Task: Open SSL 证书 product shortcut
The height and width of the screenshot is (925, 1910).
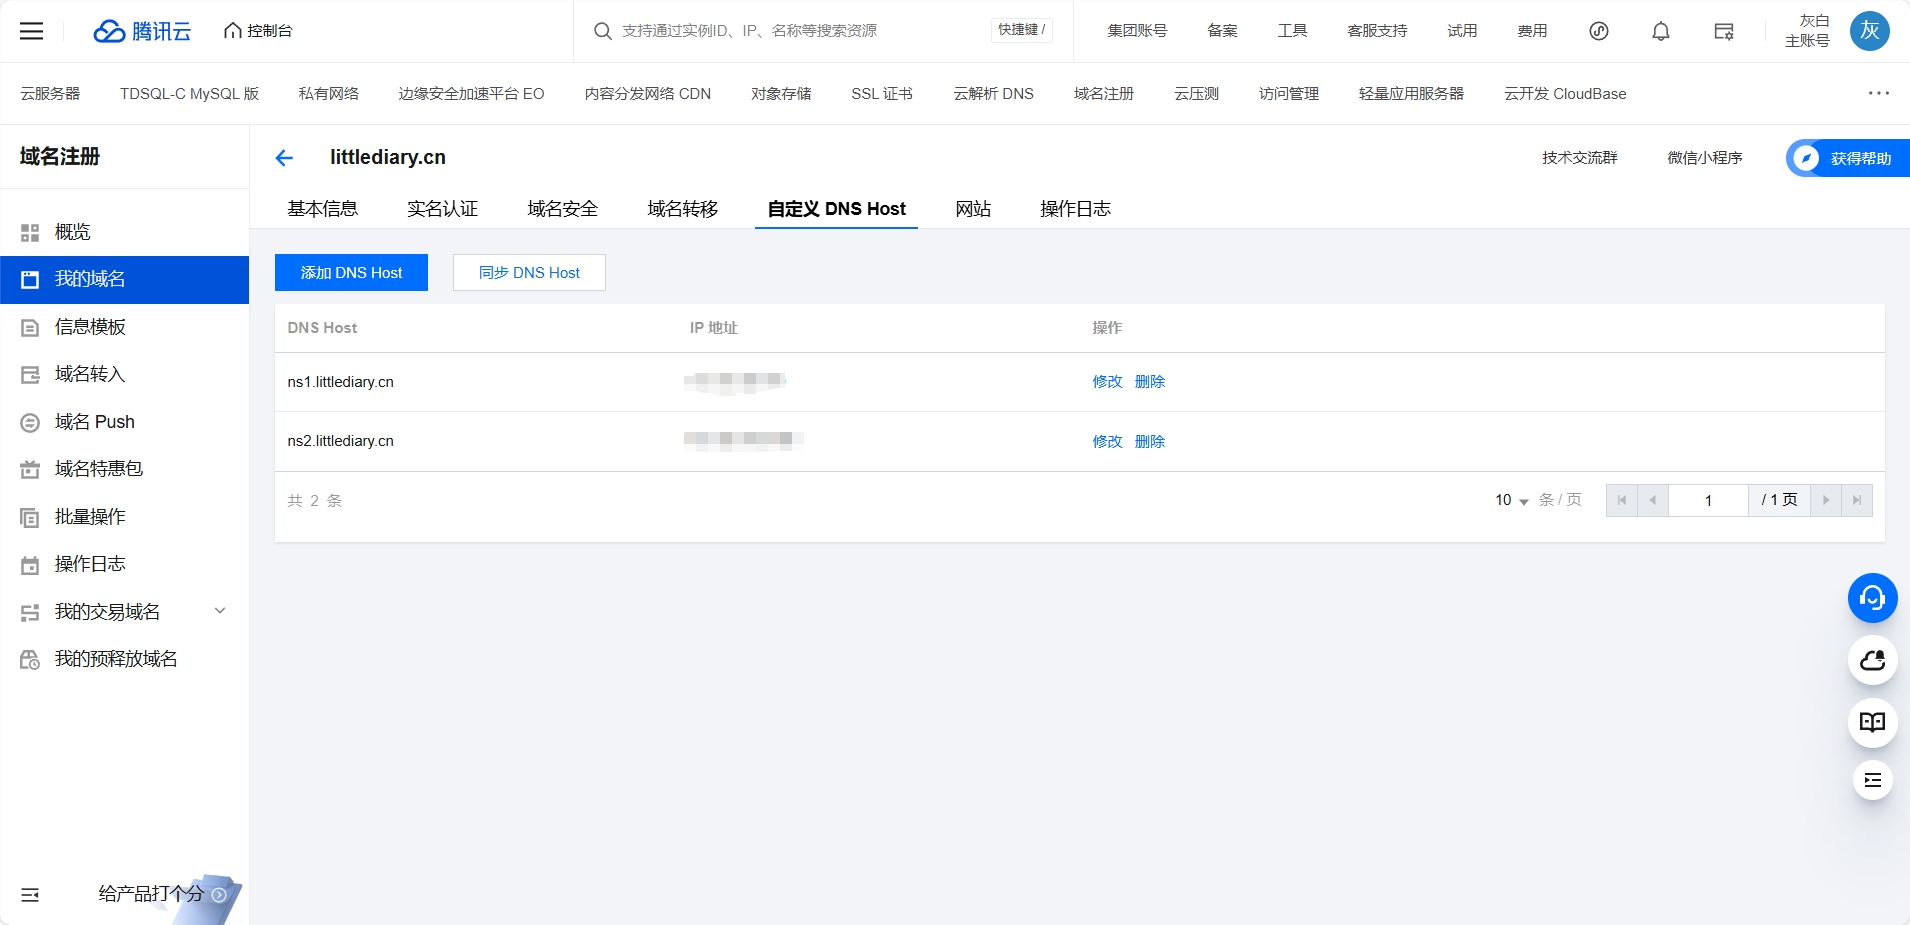Action: 882,94
